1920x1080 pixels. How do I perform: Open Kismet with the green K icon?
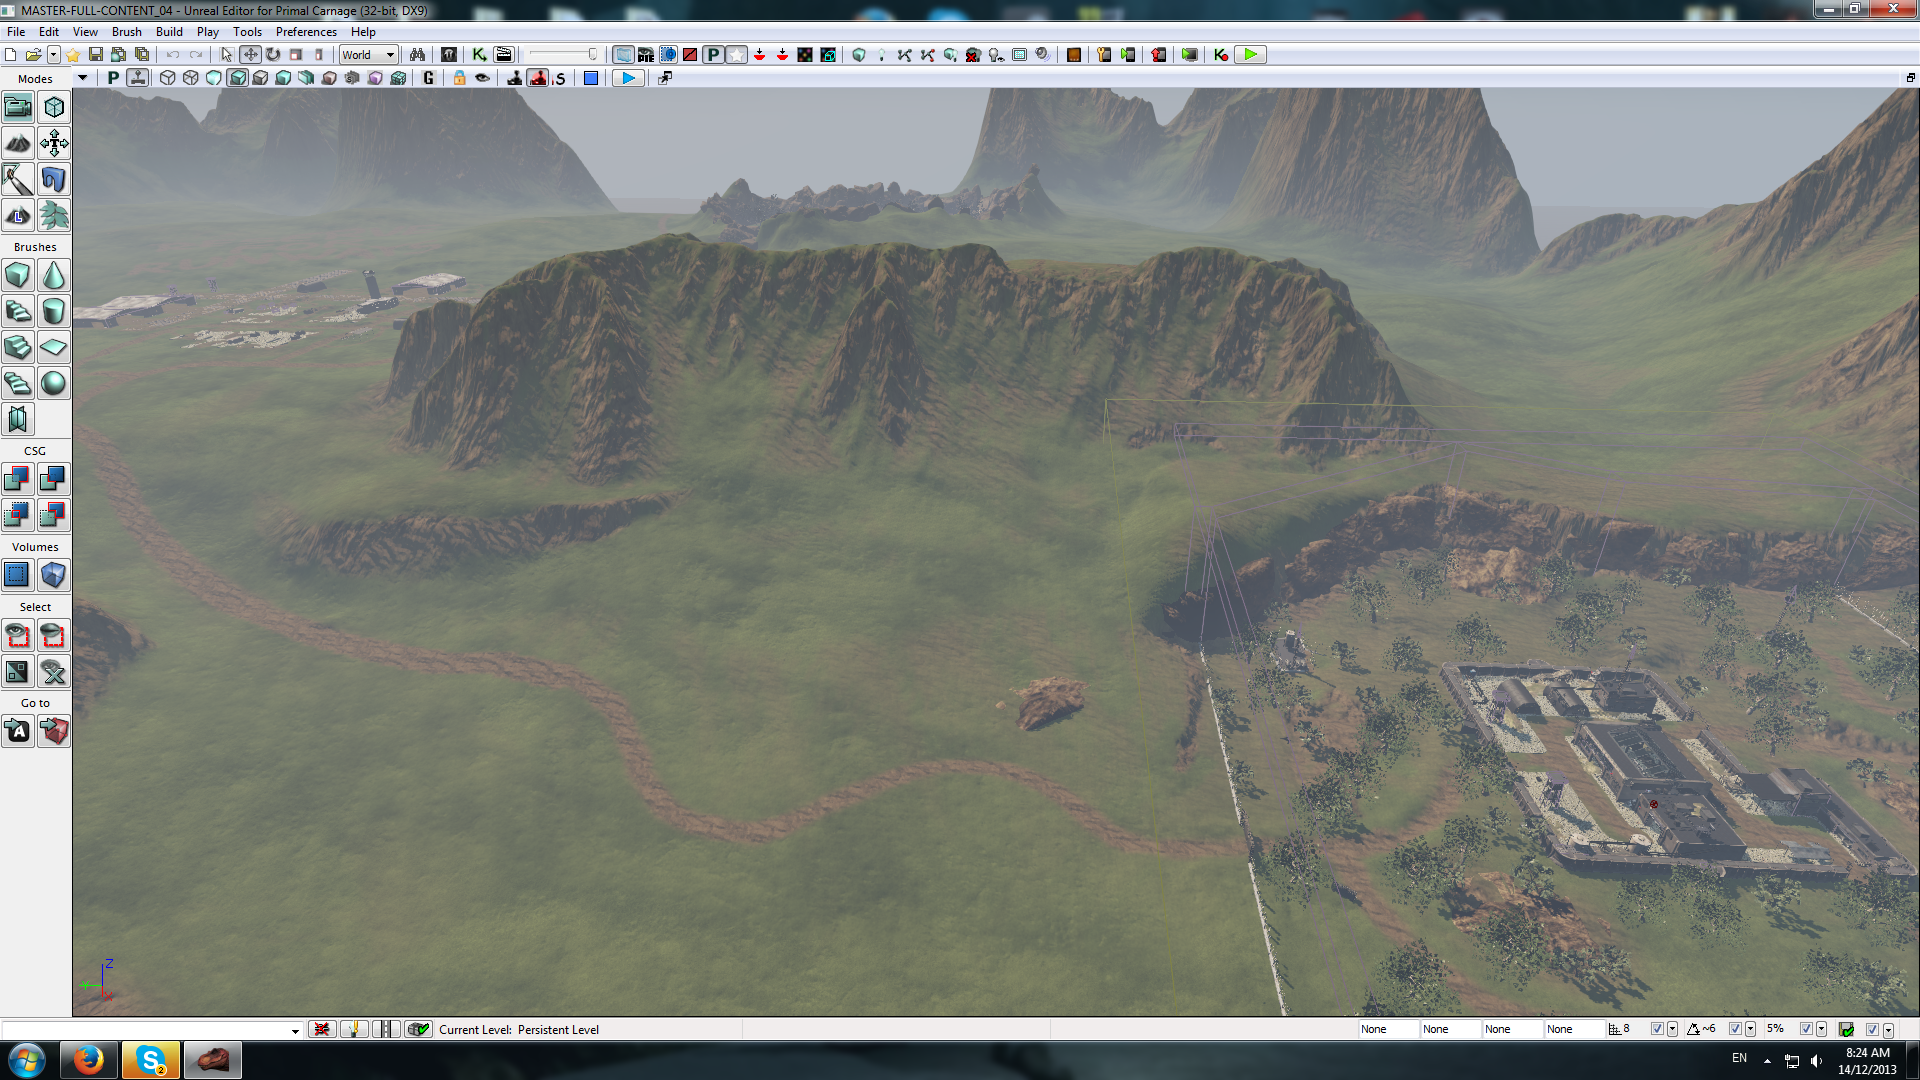(x=480, y=55)
